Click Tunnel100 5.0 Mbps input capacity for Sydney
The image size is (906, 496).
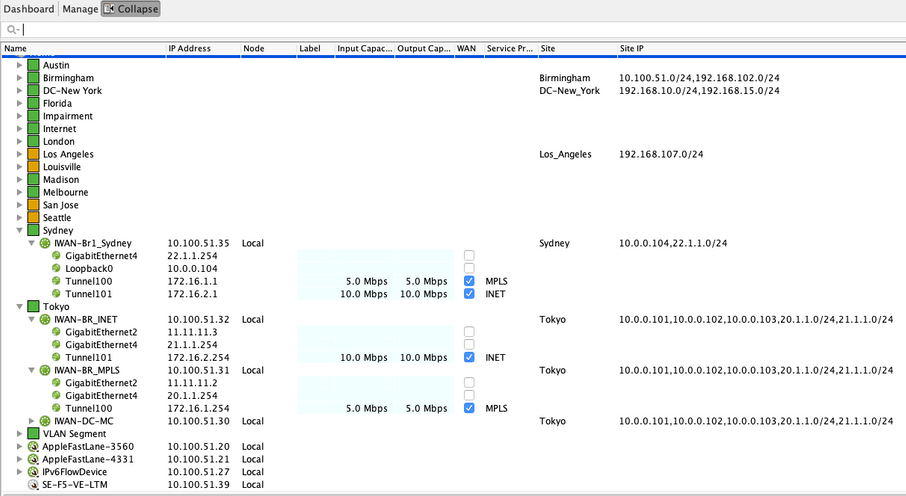click(x=366, y=282)
